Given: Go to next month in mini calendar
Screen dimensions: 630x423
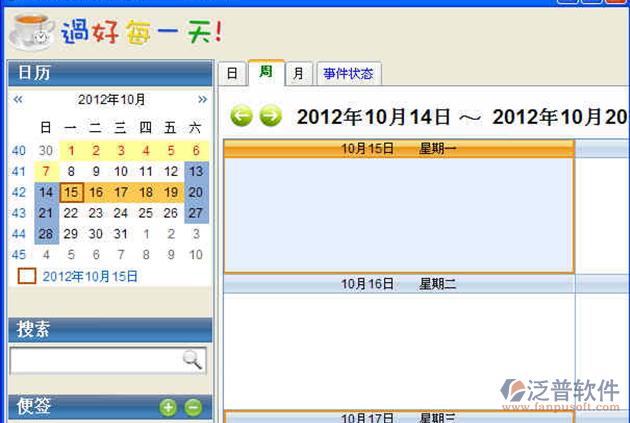Looking at the screenshot, I should (203, 99).
